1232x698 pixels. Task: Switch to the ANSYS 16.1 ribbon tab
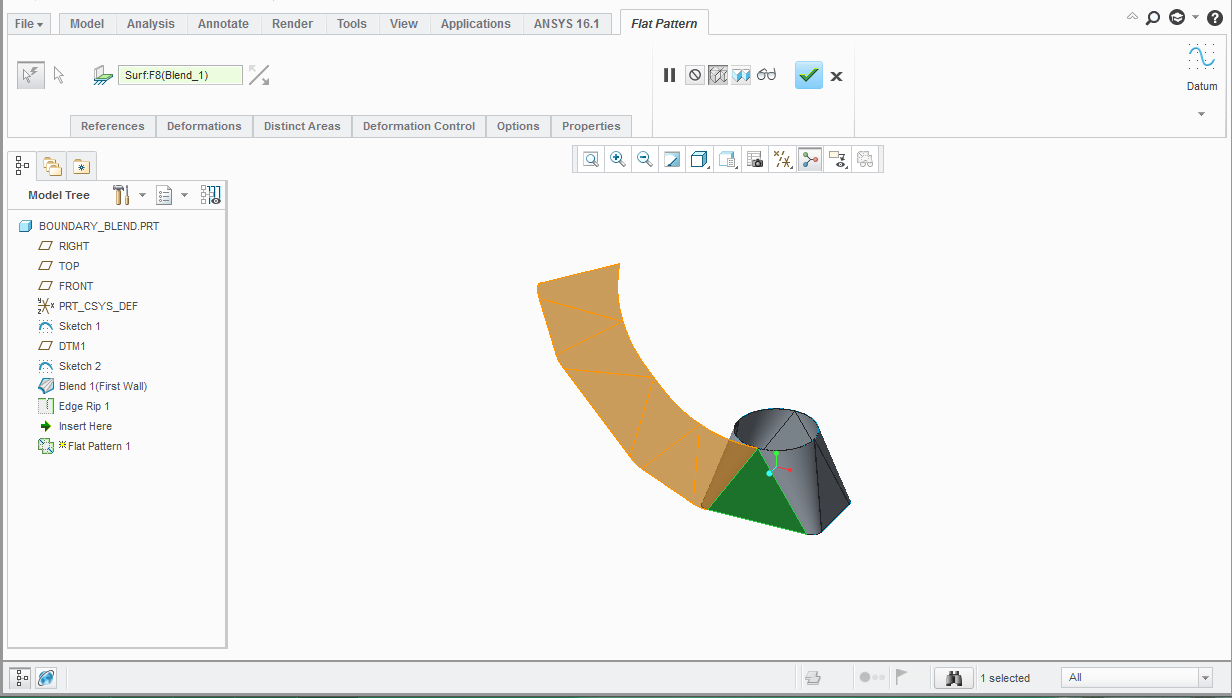click(567, 23)
